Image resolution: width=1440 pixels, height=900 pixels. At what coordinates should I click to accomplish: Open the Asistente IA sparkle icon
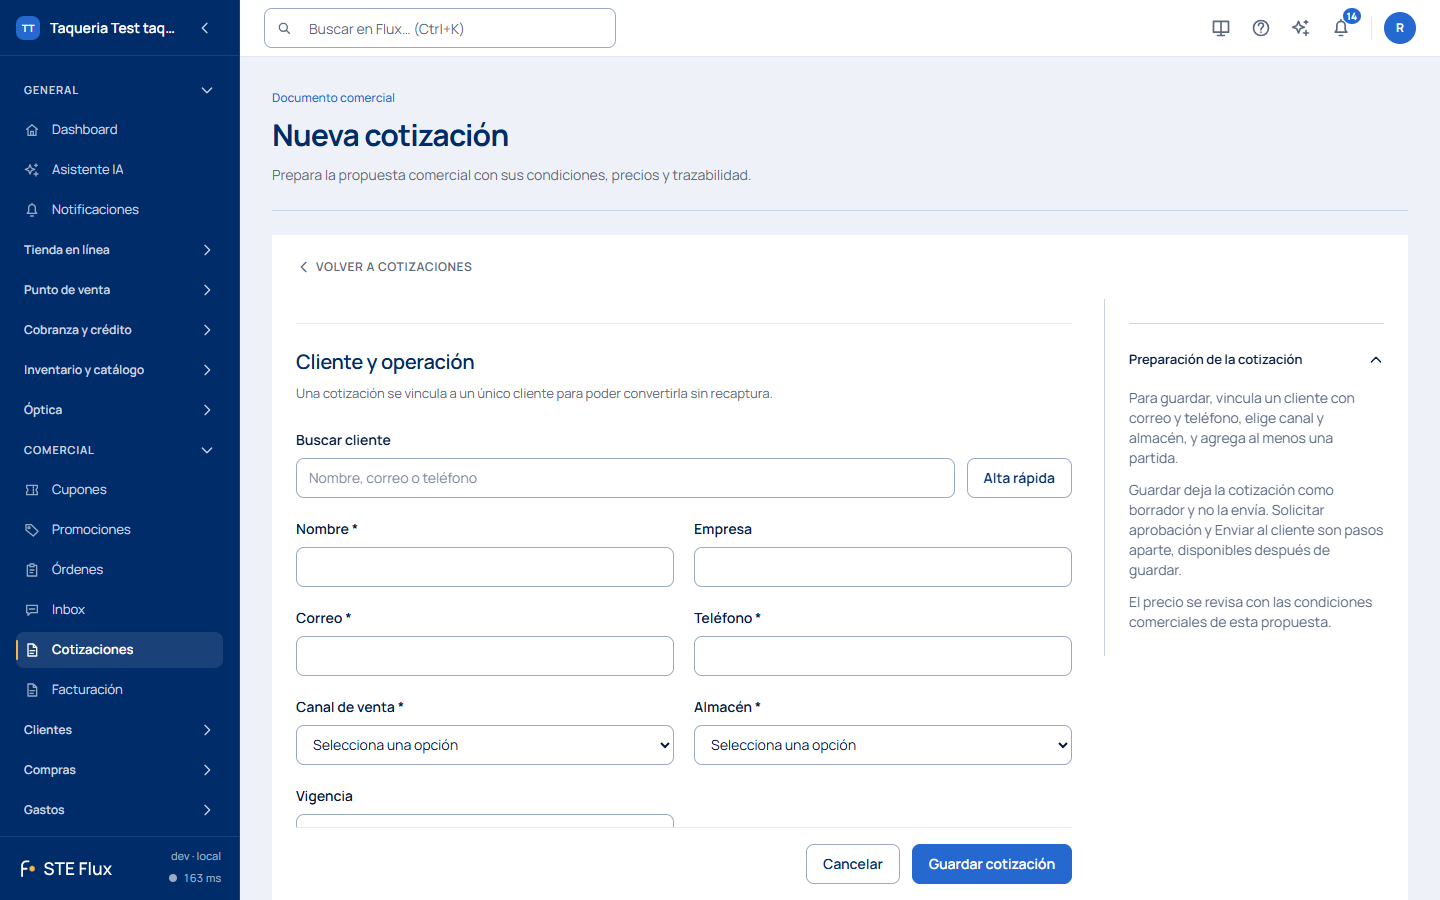[x=32, y=170]
